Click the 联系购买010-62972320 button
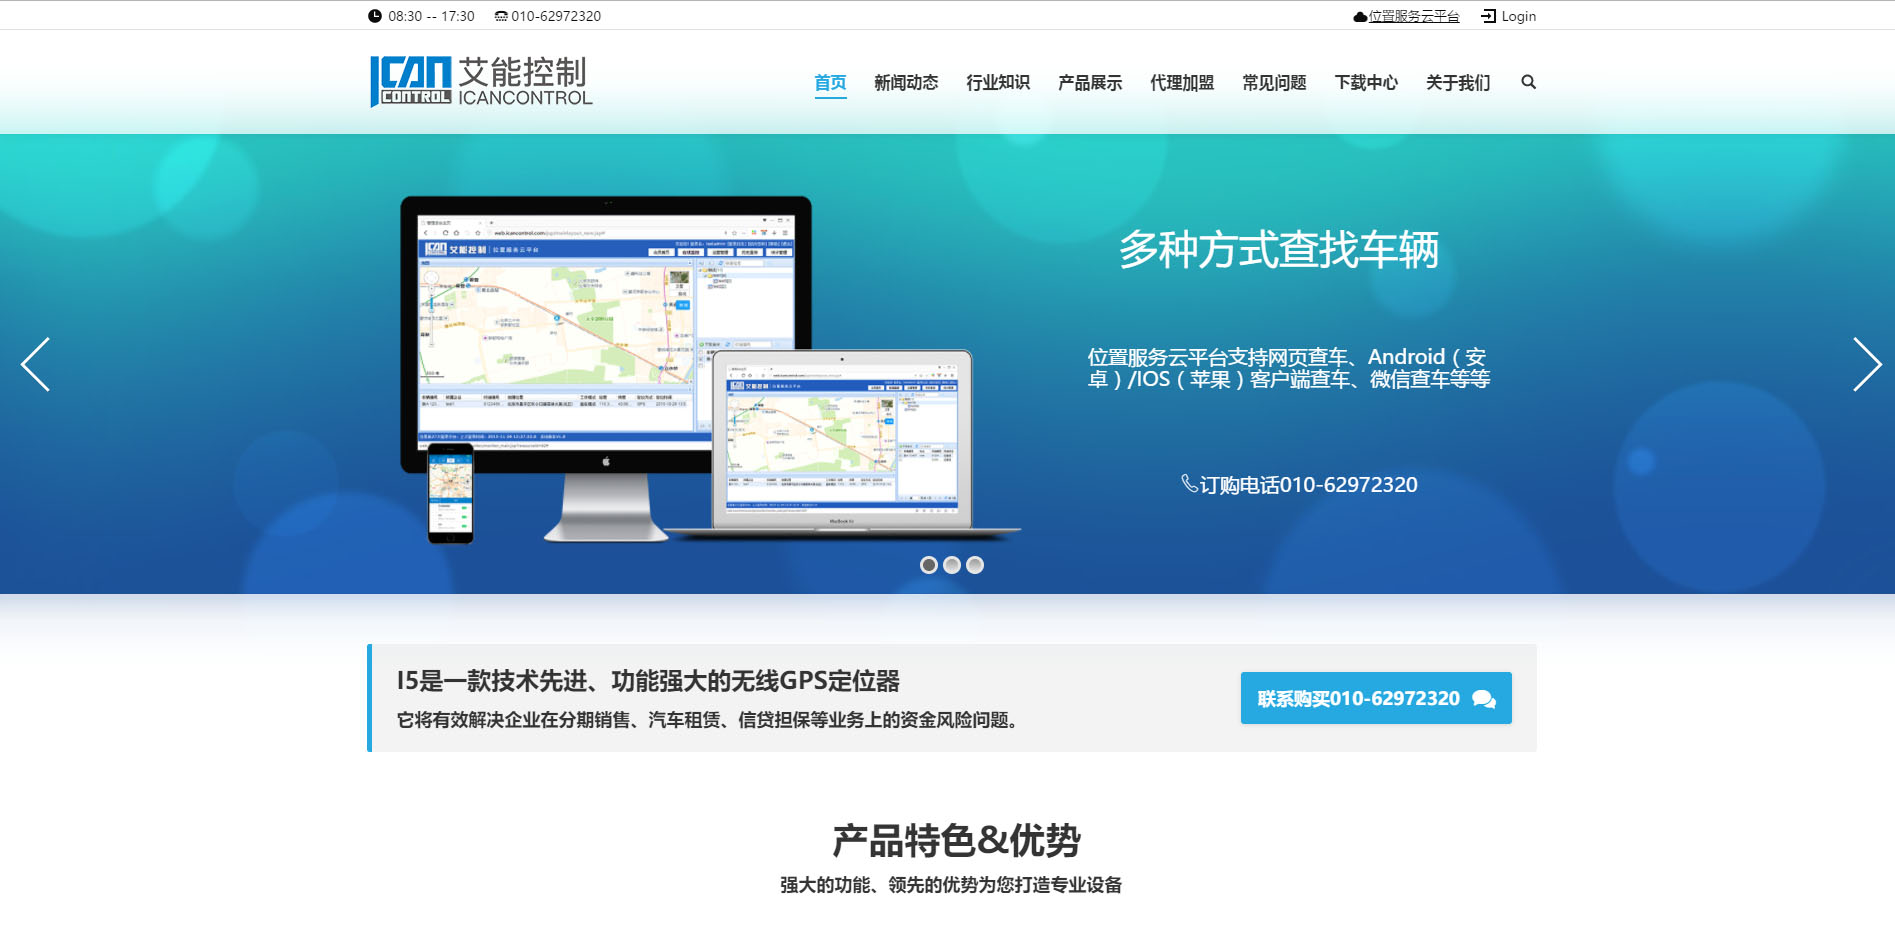1895x945 pixels. pyautogui.click(x=1375, y=698)
